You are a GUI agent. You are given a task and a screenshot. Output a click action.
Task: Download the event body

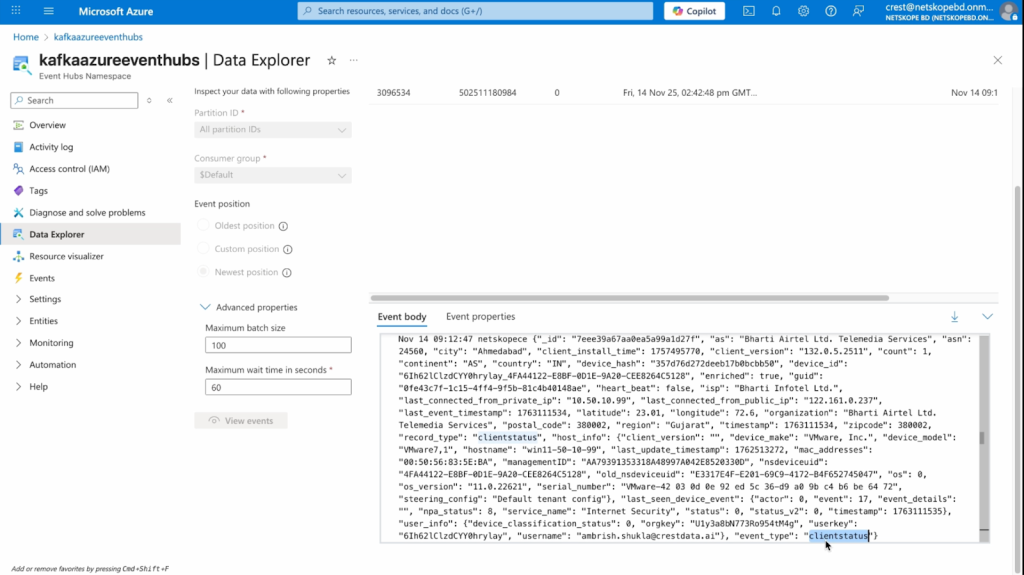pyautogui.click(x=955, y=317)
